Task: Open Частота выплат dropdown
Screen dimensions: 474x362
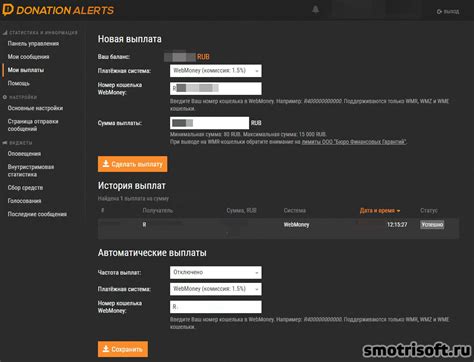Action: click(x=216, y=272)
